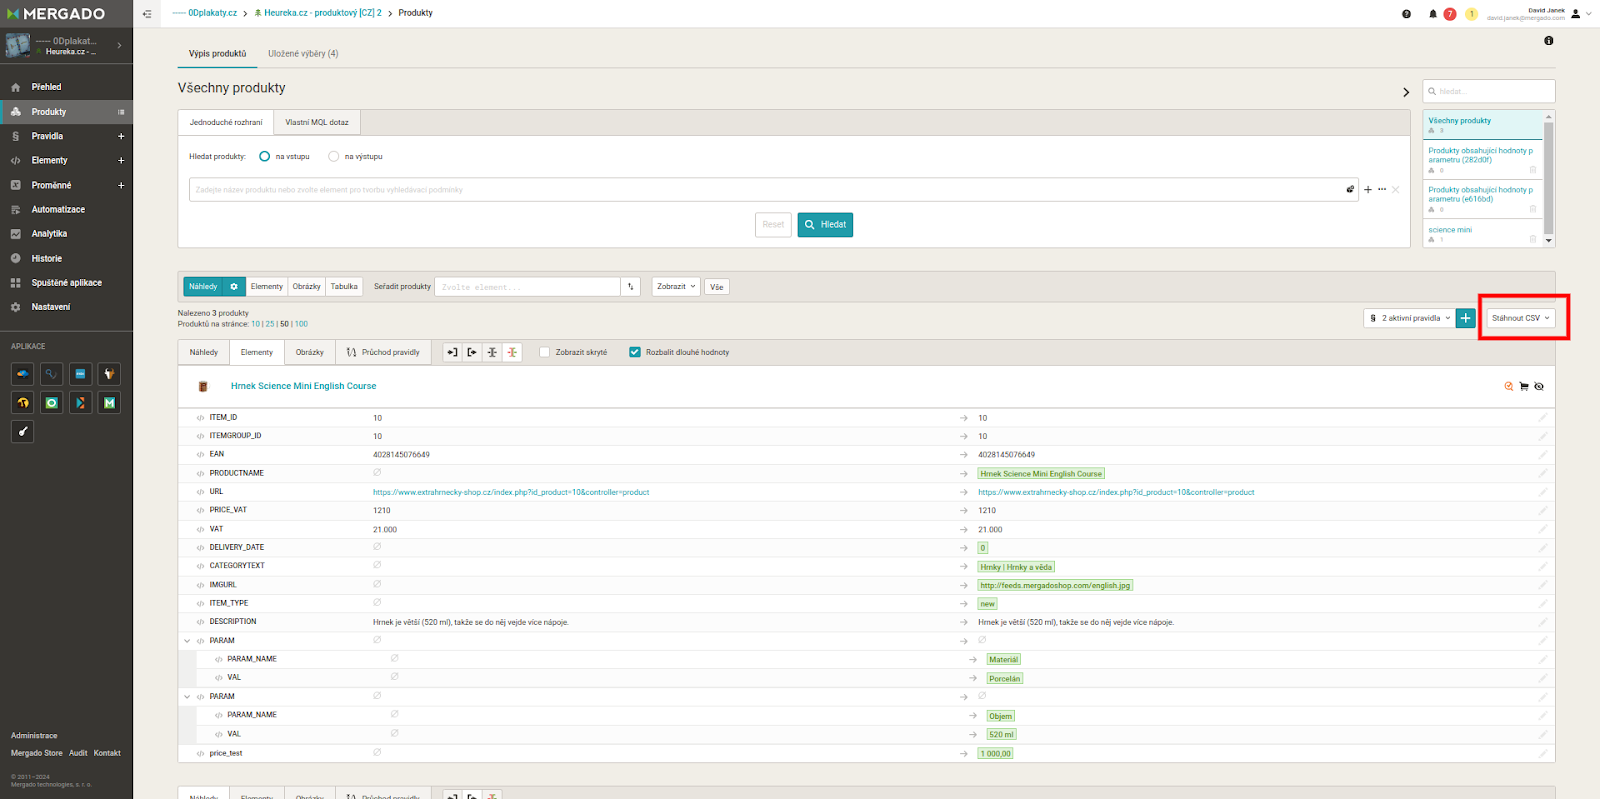Screen dimensions: 1600x799
Task: Open the help question mark icon
Action: pyautogui.click(x=1406, y=14)
